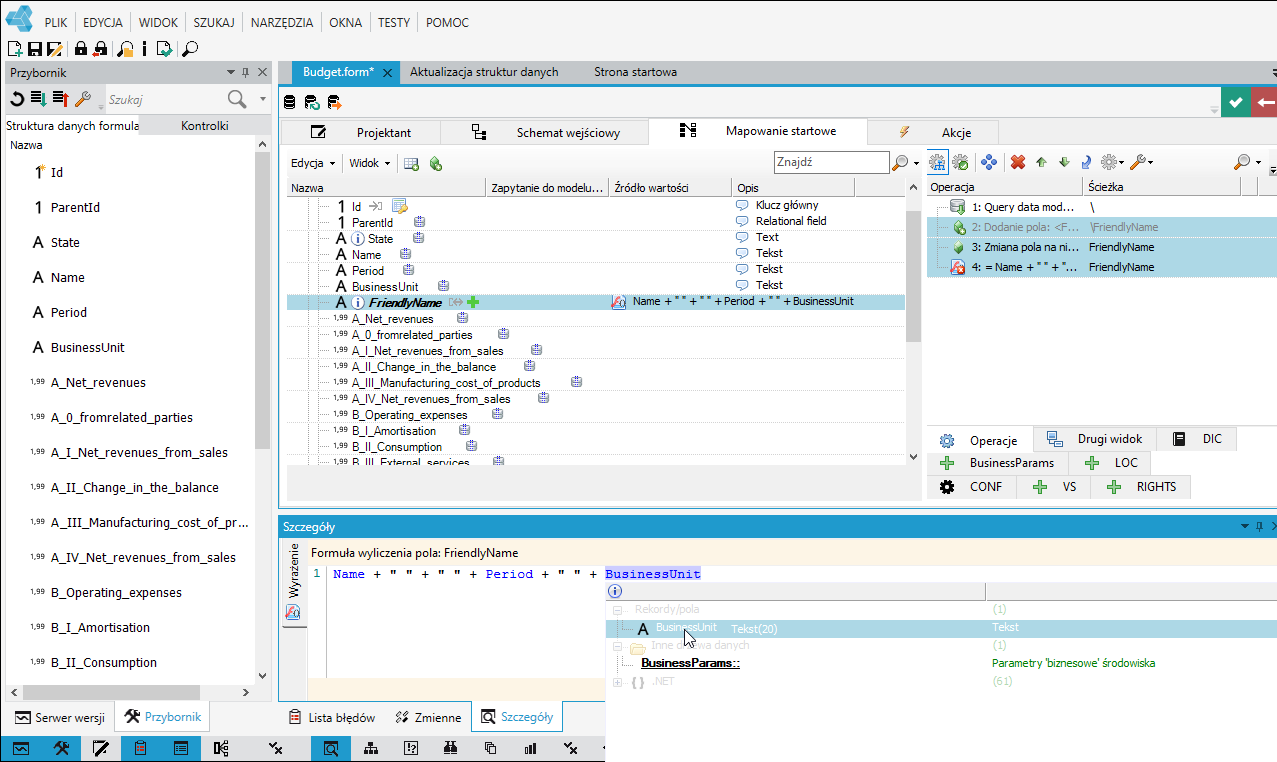Click the green down arrow operation icon
The height and width of the screenshot is (762, 1277).
pos(1063,162)
